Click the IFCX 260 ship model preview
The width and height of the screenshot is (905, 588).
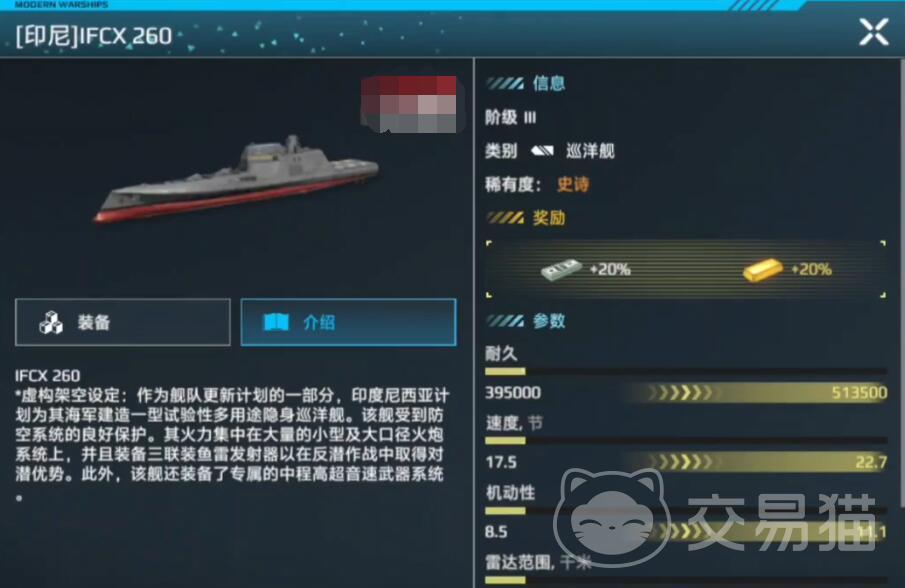237,179
